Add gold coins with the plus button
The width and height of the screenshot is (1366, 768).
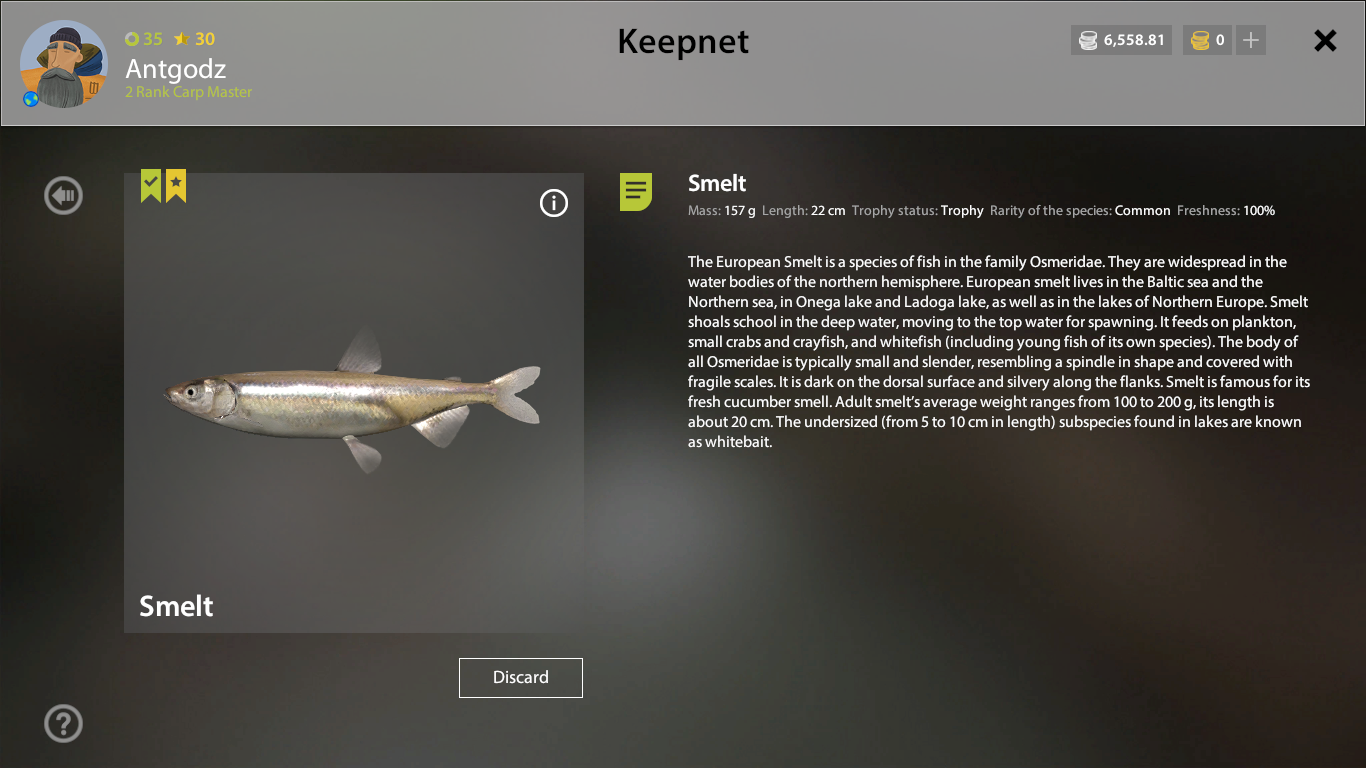1251,41
